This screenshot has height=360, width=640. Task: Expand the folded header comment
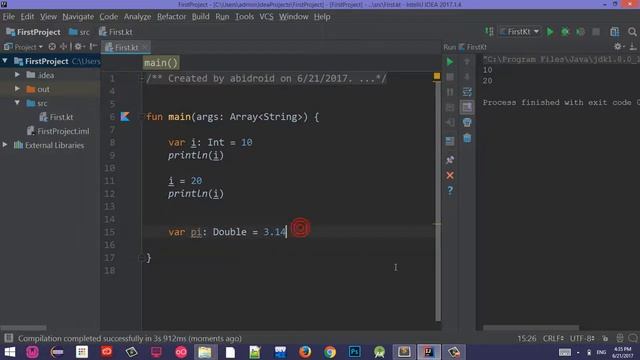[142, 78]
